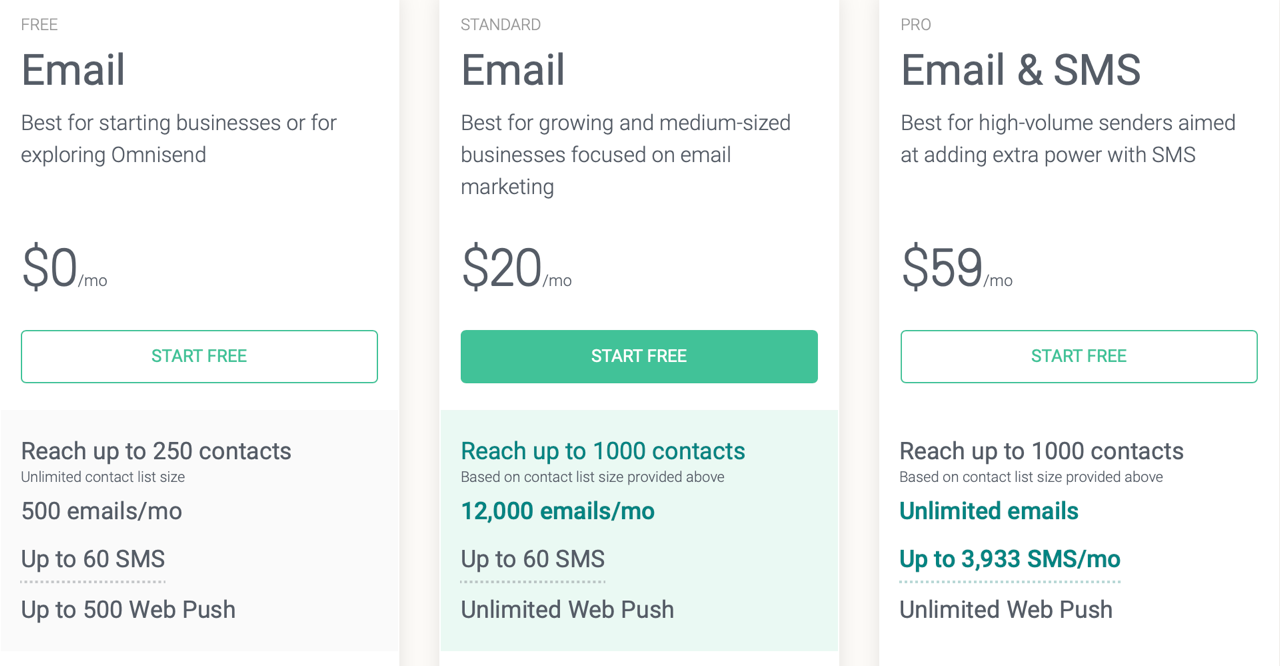Click START FREE under the Free plan
The image size is (1280, 666).
[x=199, y=356]
